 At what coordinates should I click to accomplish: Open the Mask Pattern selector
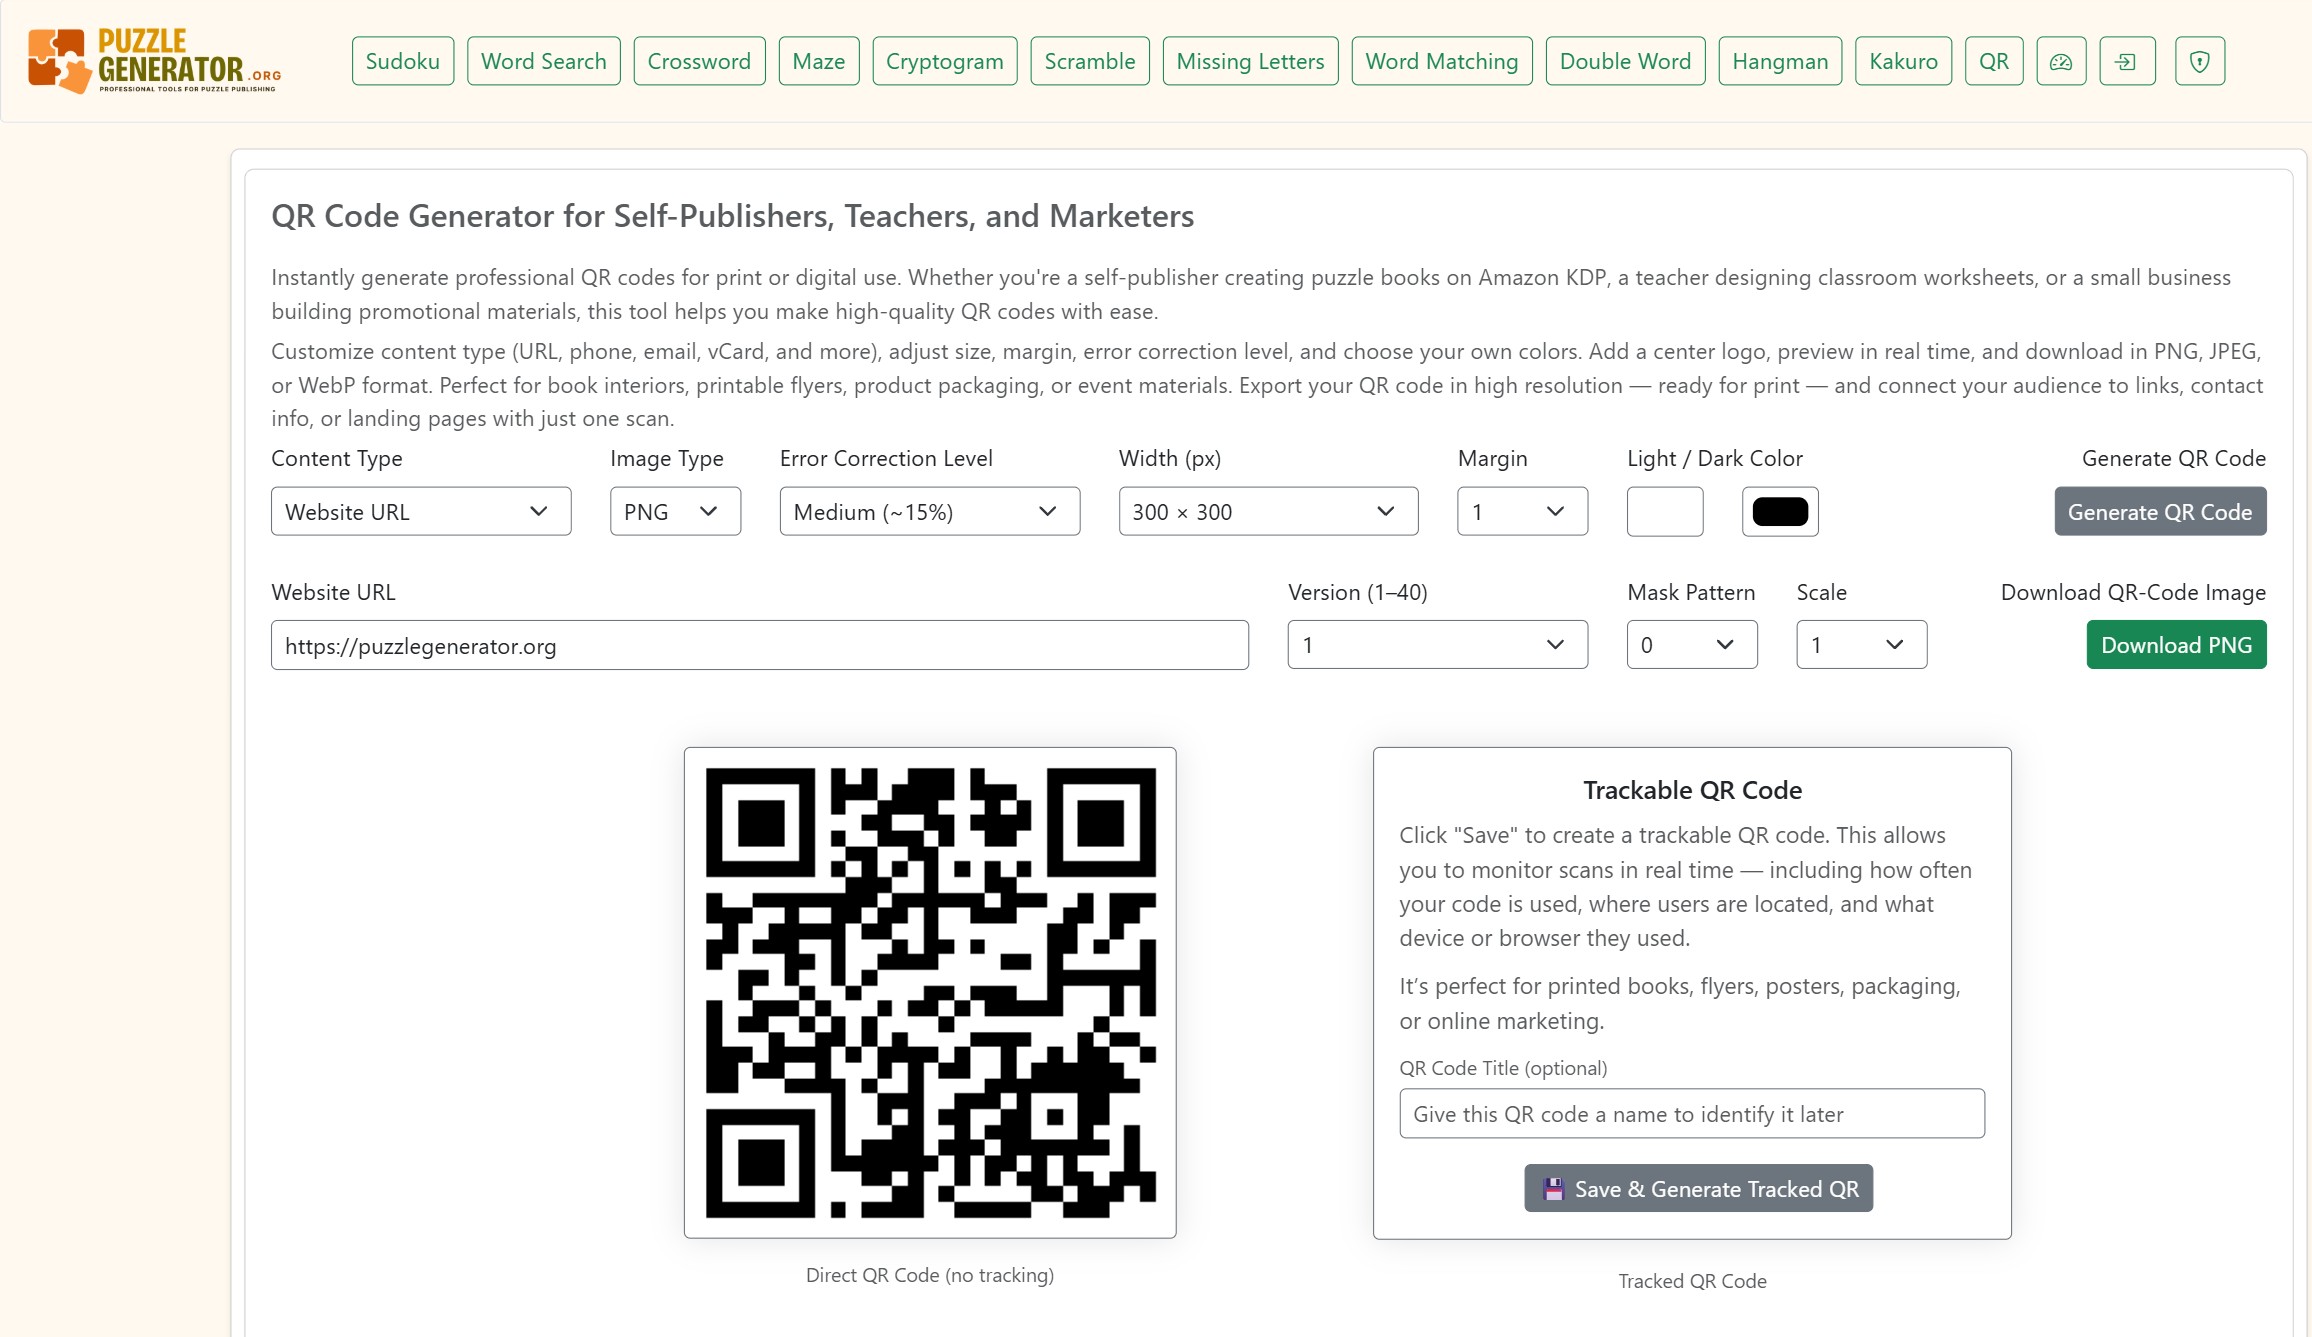point(1691,644)
